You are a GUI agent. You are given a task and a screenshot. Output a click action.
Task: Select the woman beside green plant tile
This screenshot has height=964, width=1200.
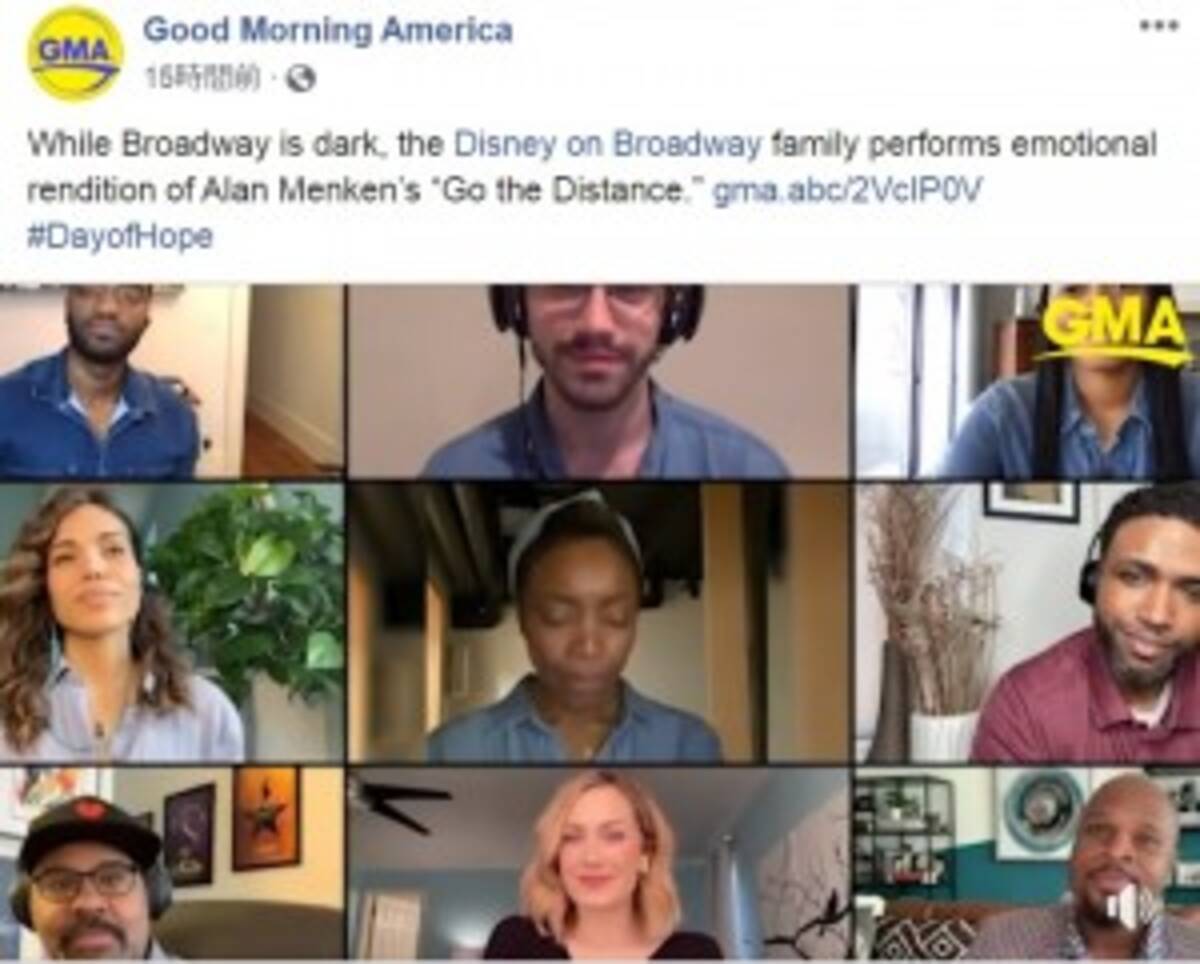[x=171, y=623]
